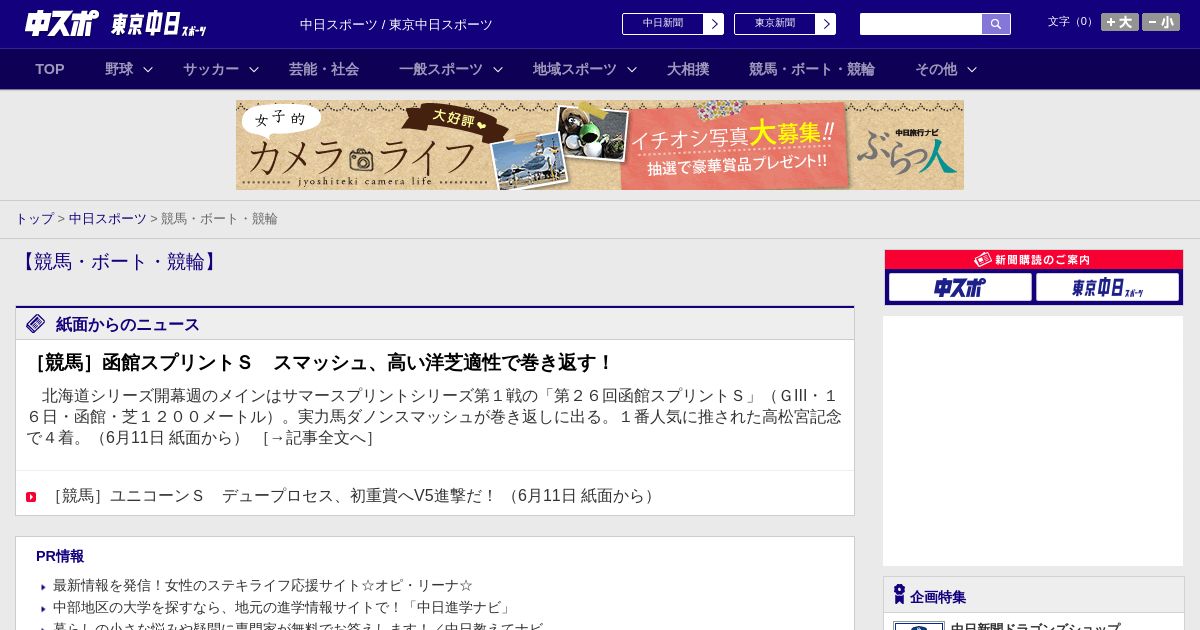Click the PR情報 heading

[x=60, y=556]
